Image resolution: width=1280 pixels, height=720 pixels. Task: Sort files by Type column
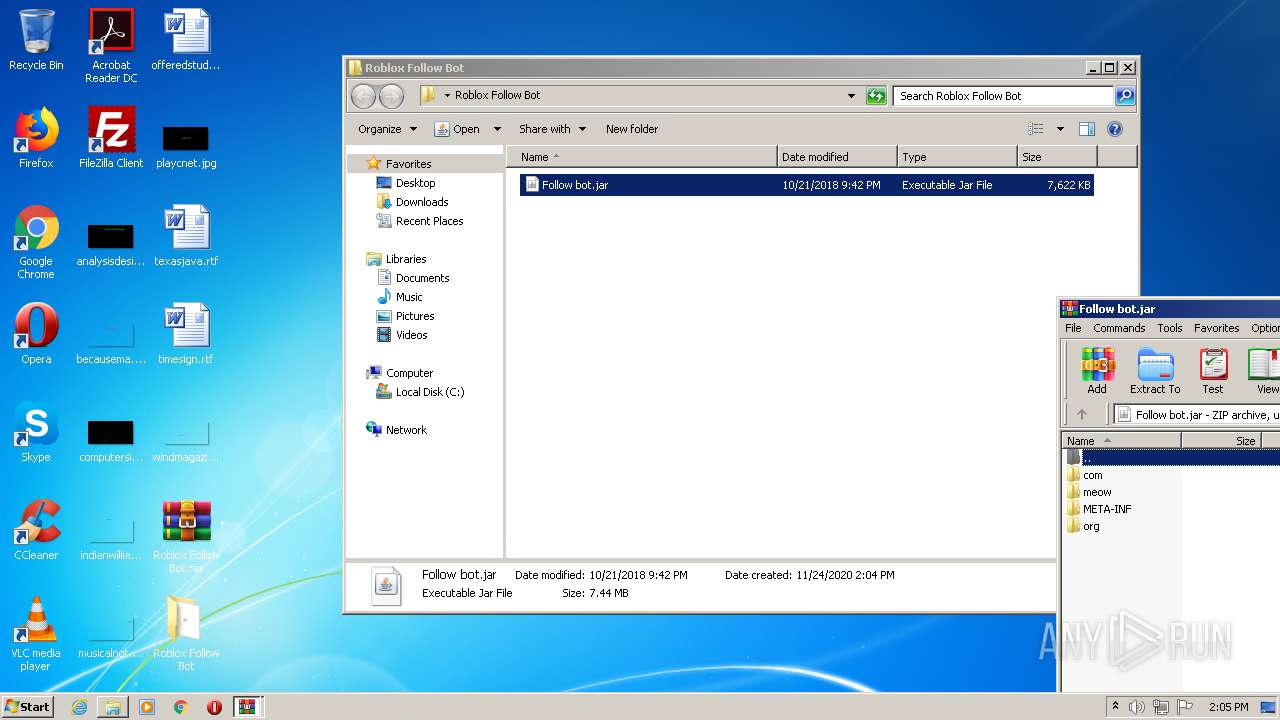tap(957, 157)
